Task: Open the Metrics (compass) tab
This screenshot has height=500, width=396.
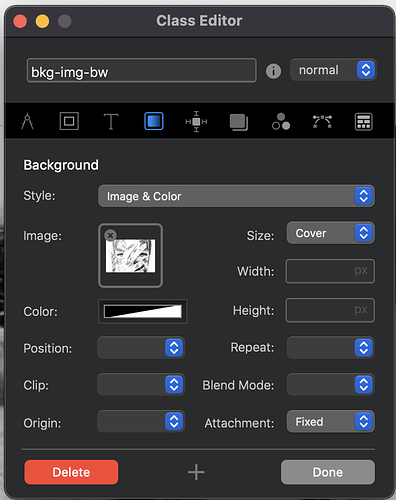Action: 27,121
